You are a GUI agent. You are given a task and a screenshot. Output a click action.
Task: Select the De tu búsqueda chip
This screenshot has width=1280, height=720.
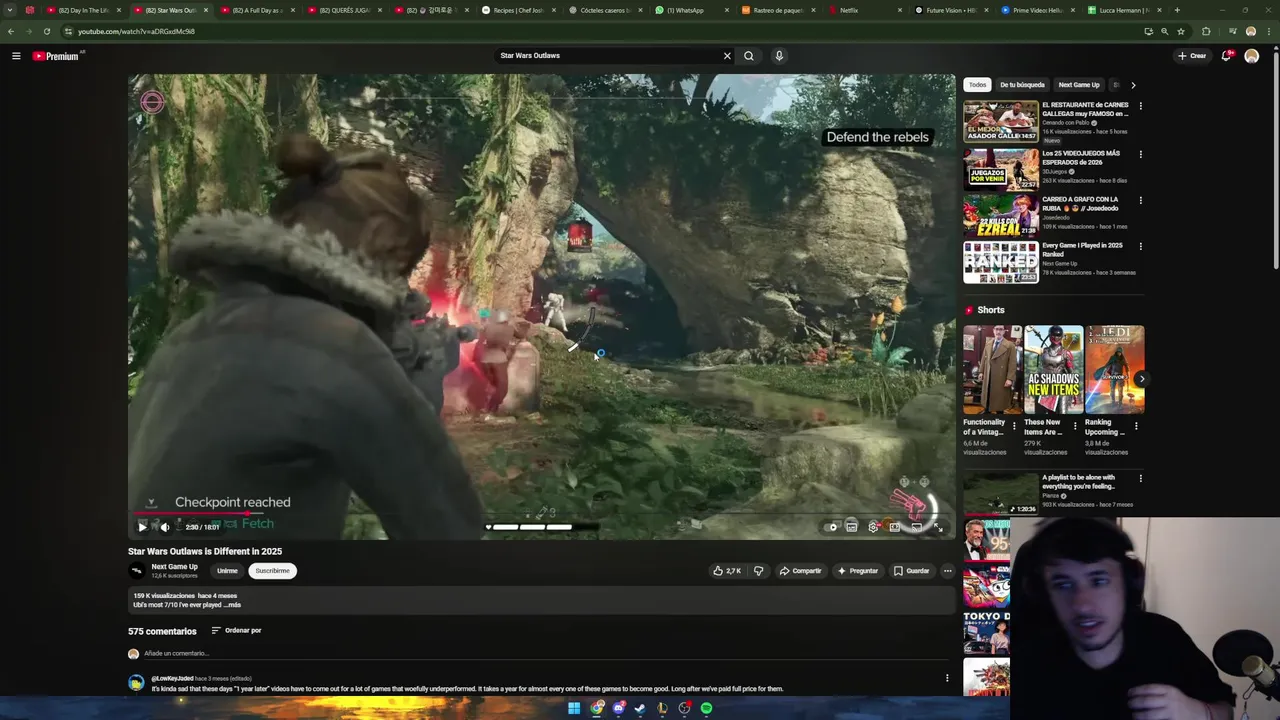click(1022, 85)
